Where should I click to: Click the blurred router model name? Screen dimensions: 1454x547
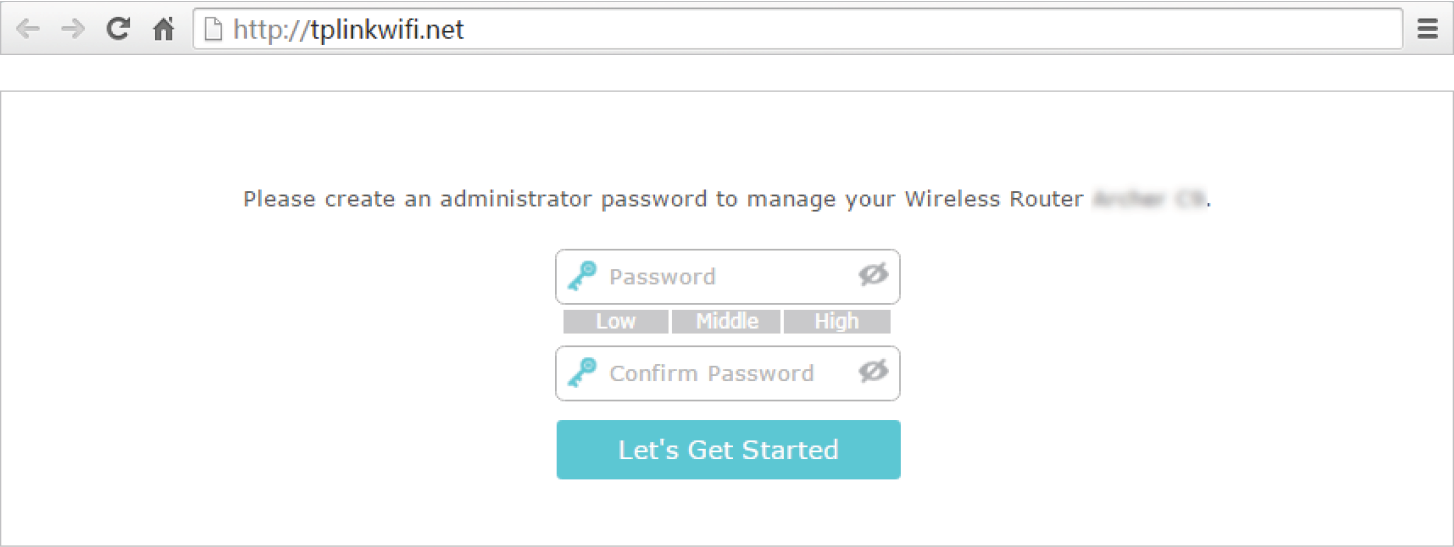[x=1148, y=198]
